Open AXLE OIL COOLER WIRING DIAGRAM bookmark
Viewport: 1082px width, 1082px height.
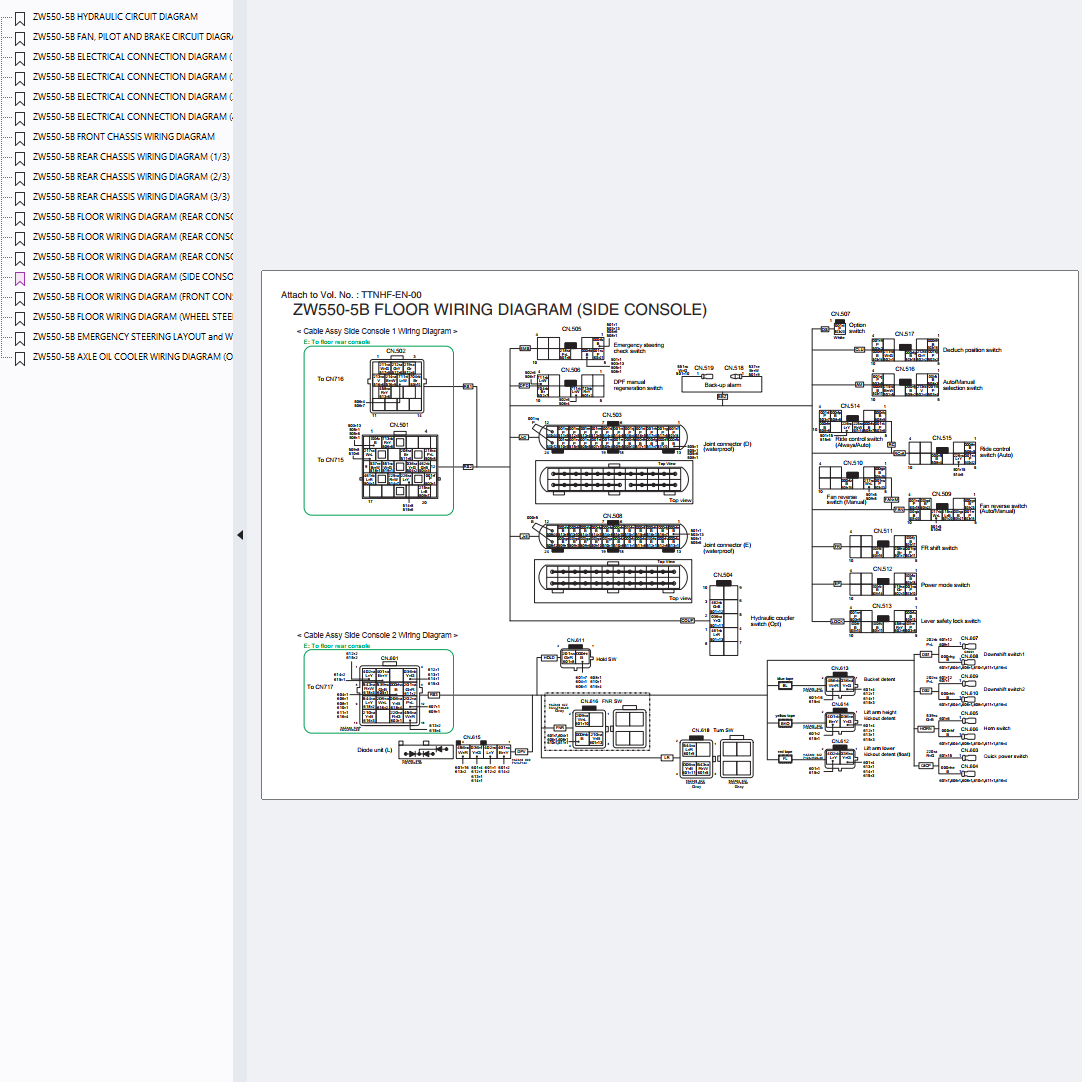point(132,357)
